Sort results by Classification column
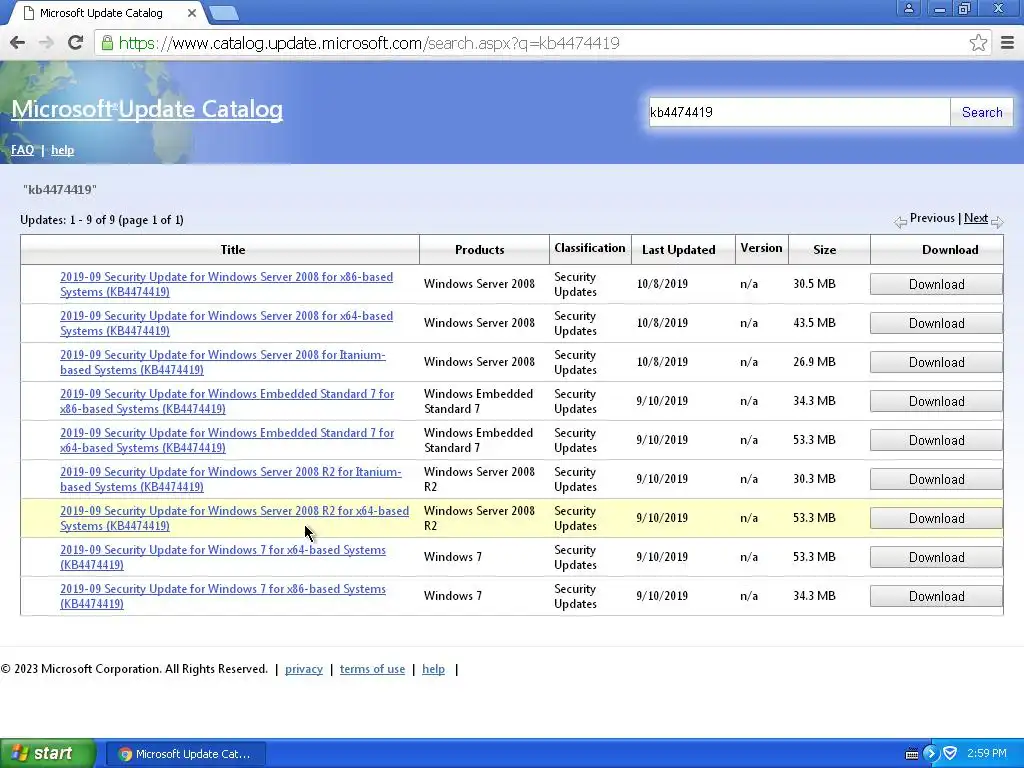 tap(590, 248)
